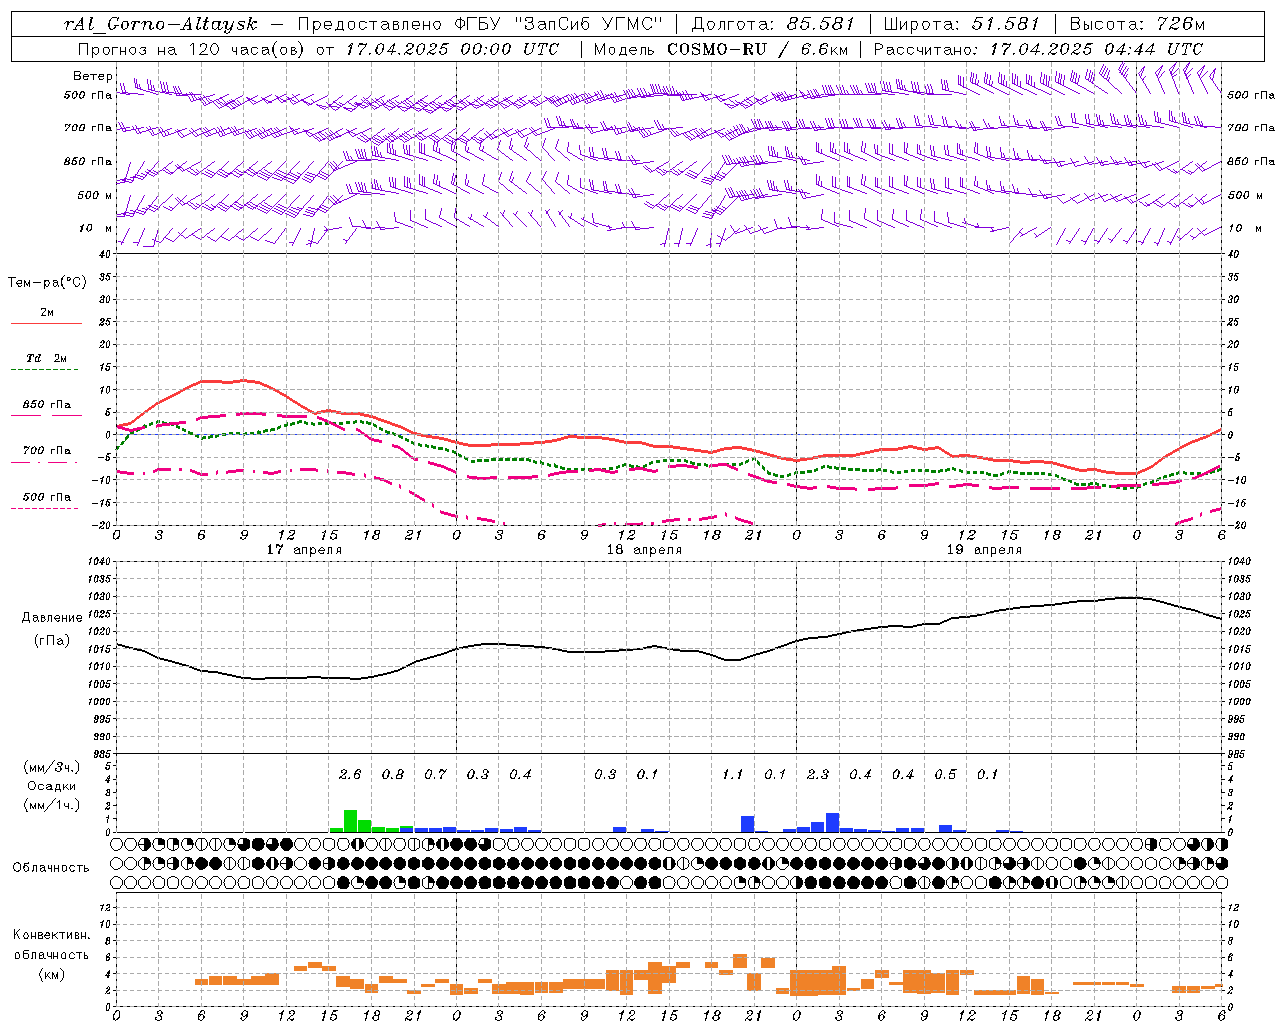Click the 2м temperature legend label
This screenshot has width=1280, height=1024.
(47, 312)
